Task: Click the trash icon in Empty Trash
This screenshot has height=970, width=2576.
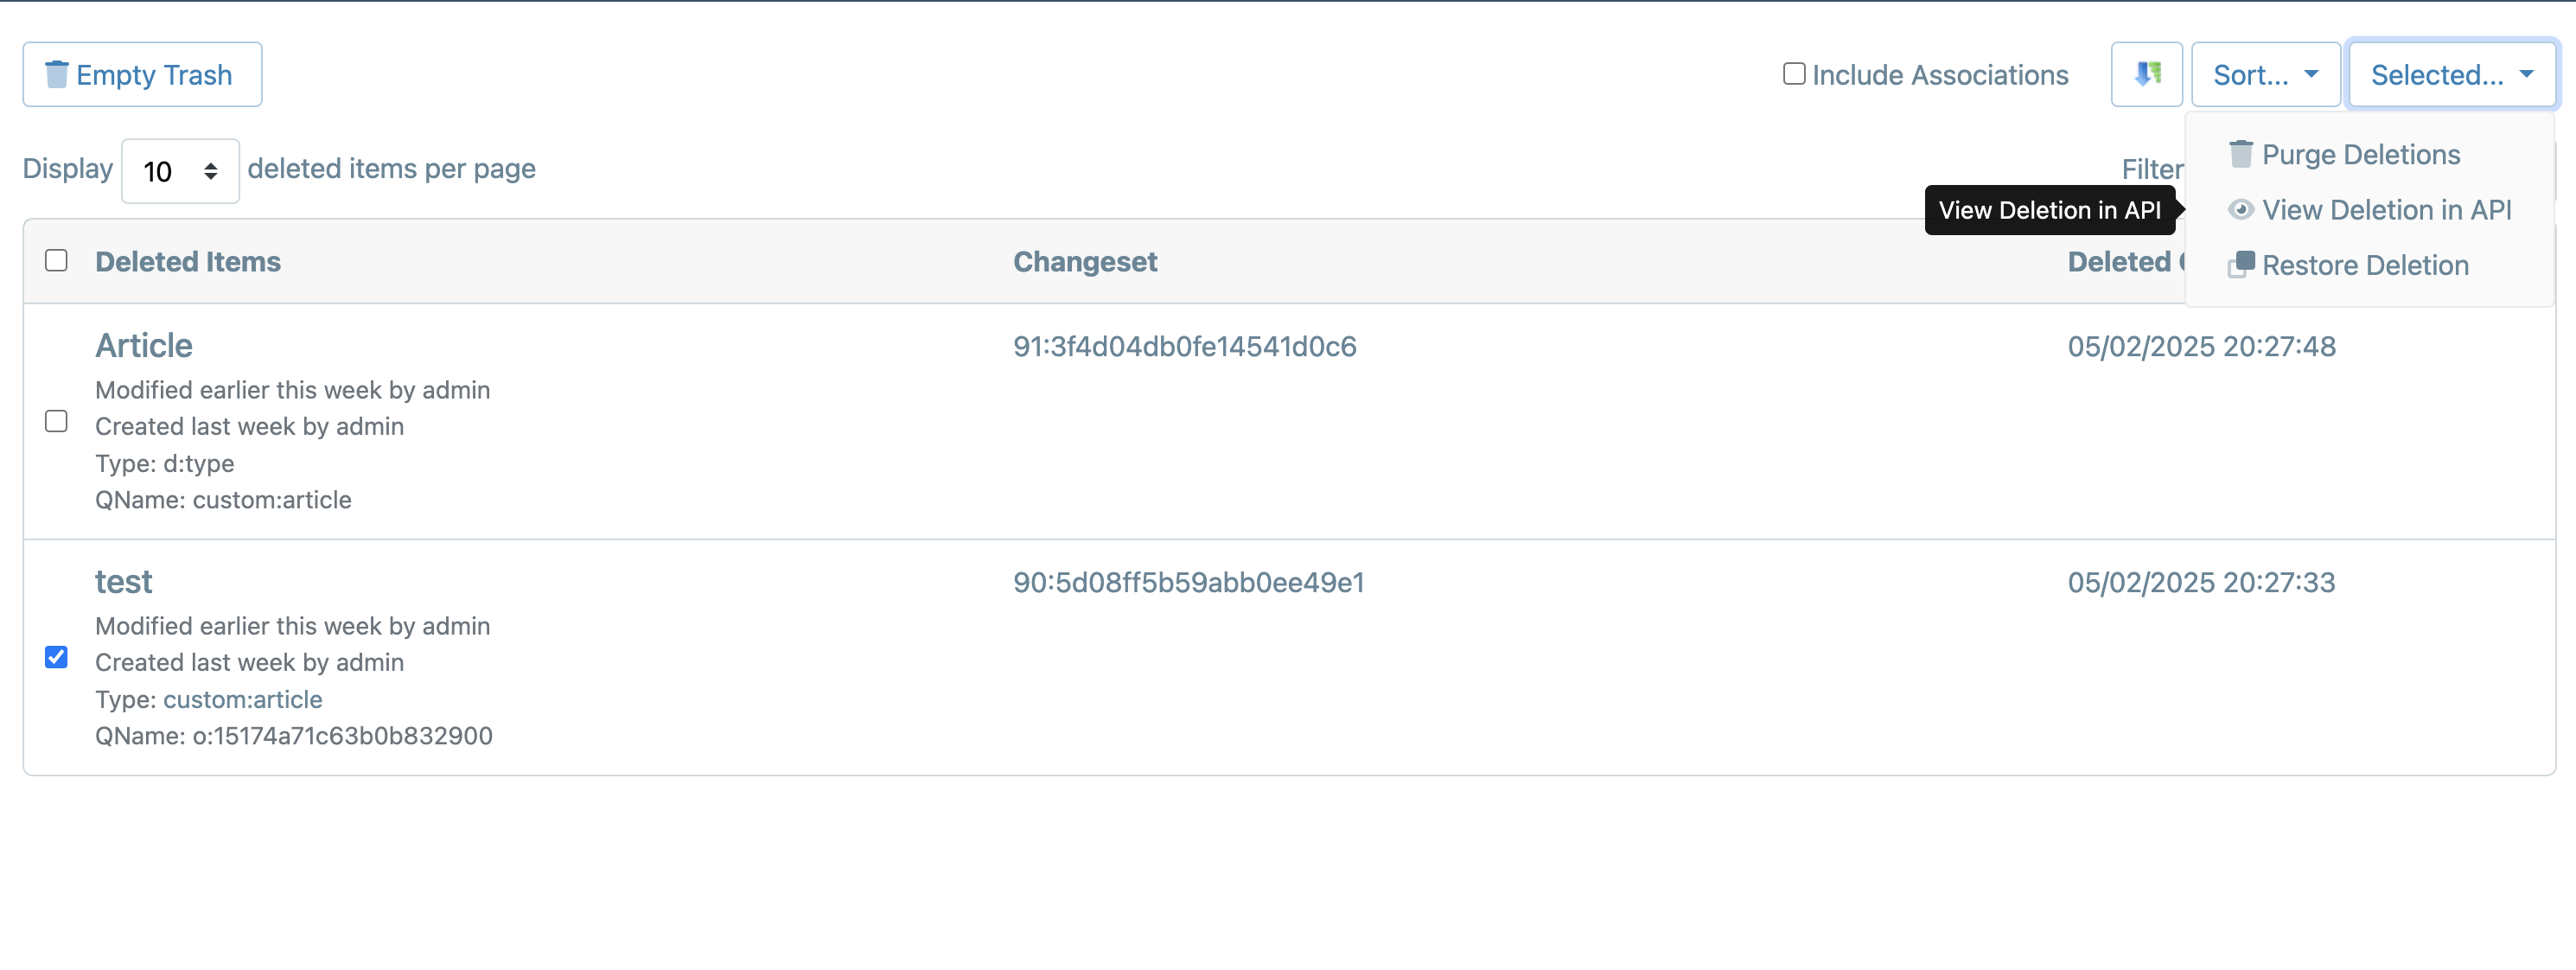Action: pos(57,74)
